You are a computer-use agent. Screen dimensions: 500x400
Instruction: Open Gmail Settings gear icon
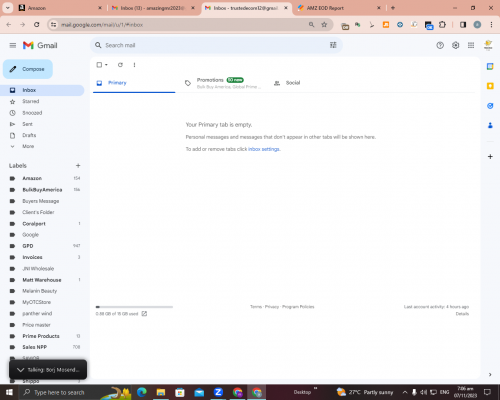tap(455, 45)
